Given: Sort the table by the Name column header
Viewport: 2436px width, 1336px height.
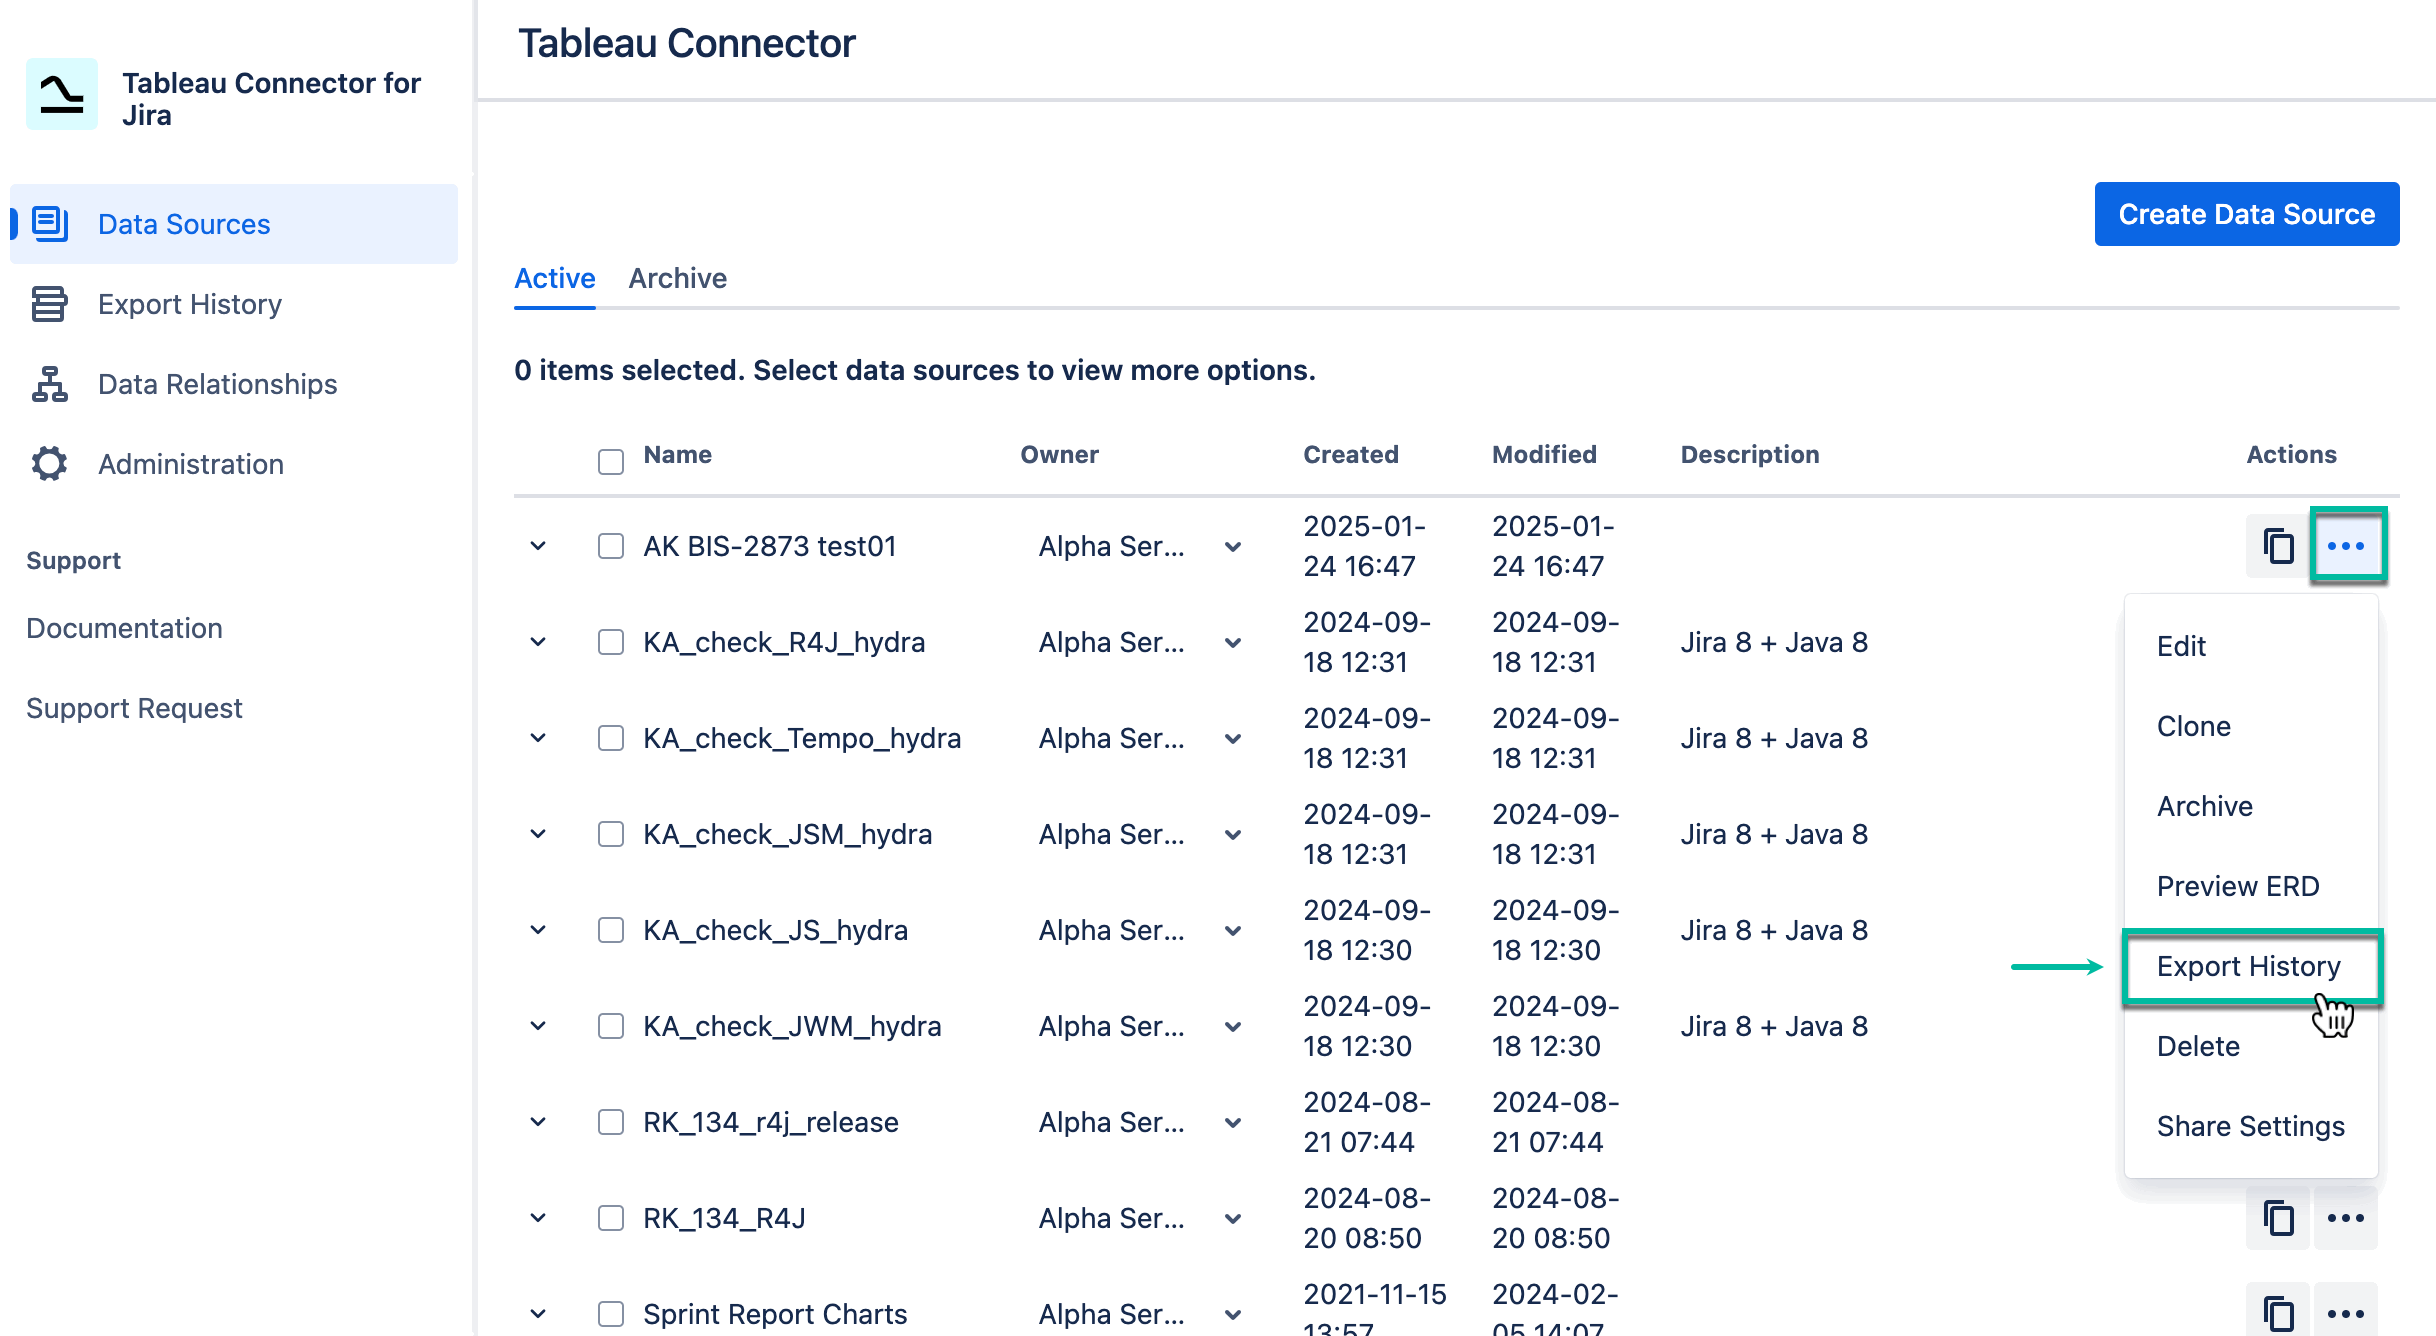Looking at the screenshot, I should pyautogui.click(x=676, y=455).
